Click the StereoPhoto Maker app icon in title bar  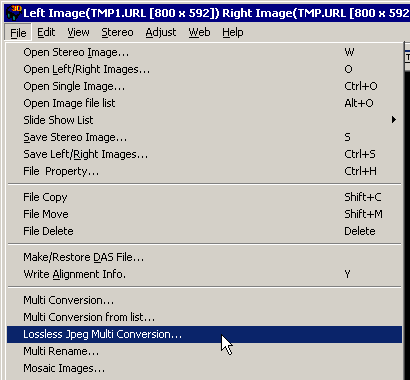(13, 13)
